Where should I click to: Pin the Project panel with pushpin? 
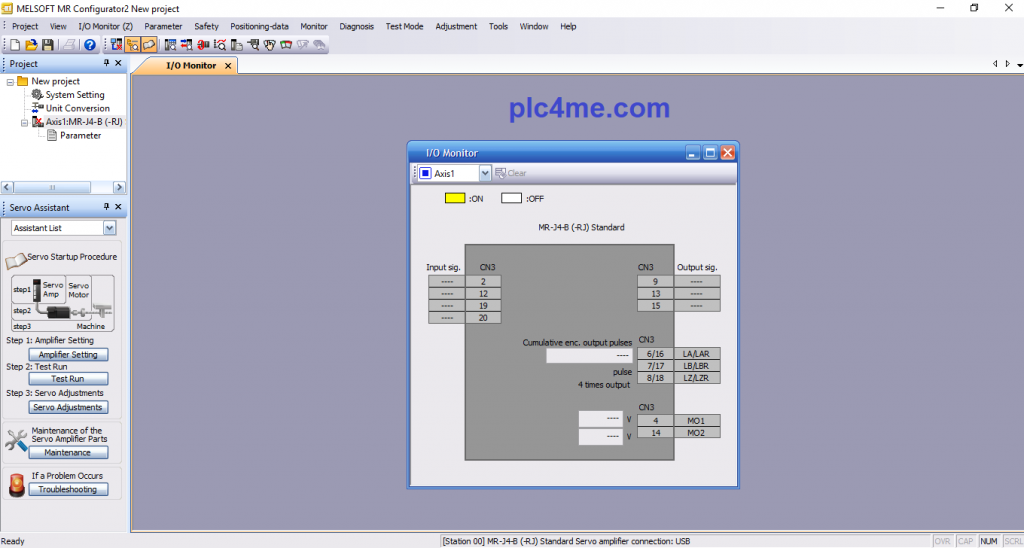tap(107, 63)
